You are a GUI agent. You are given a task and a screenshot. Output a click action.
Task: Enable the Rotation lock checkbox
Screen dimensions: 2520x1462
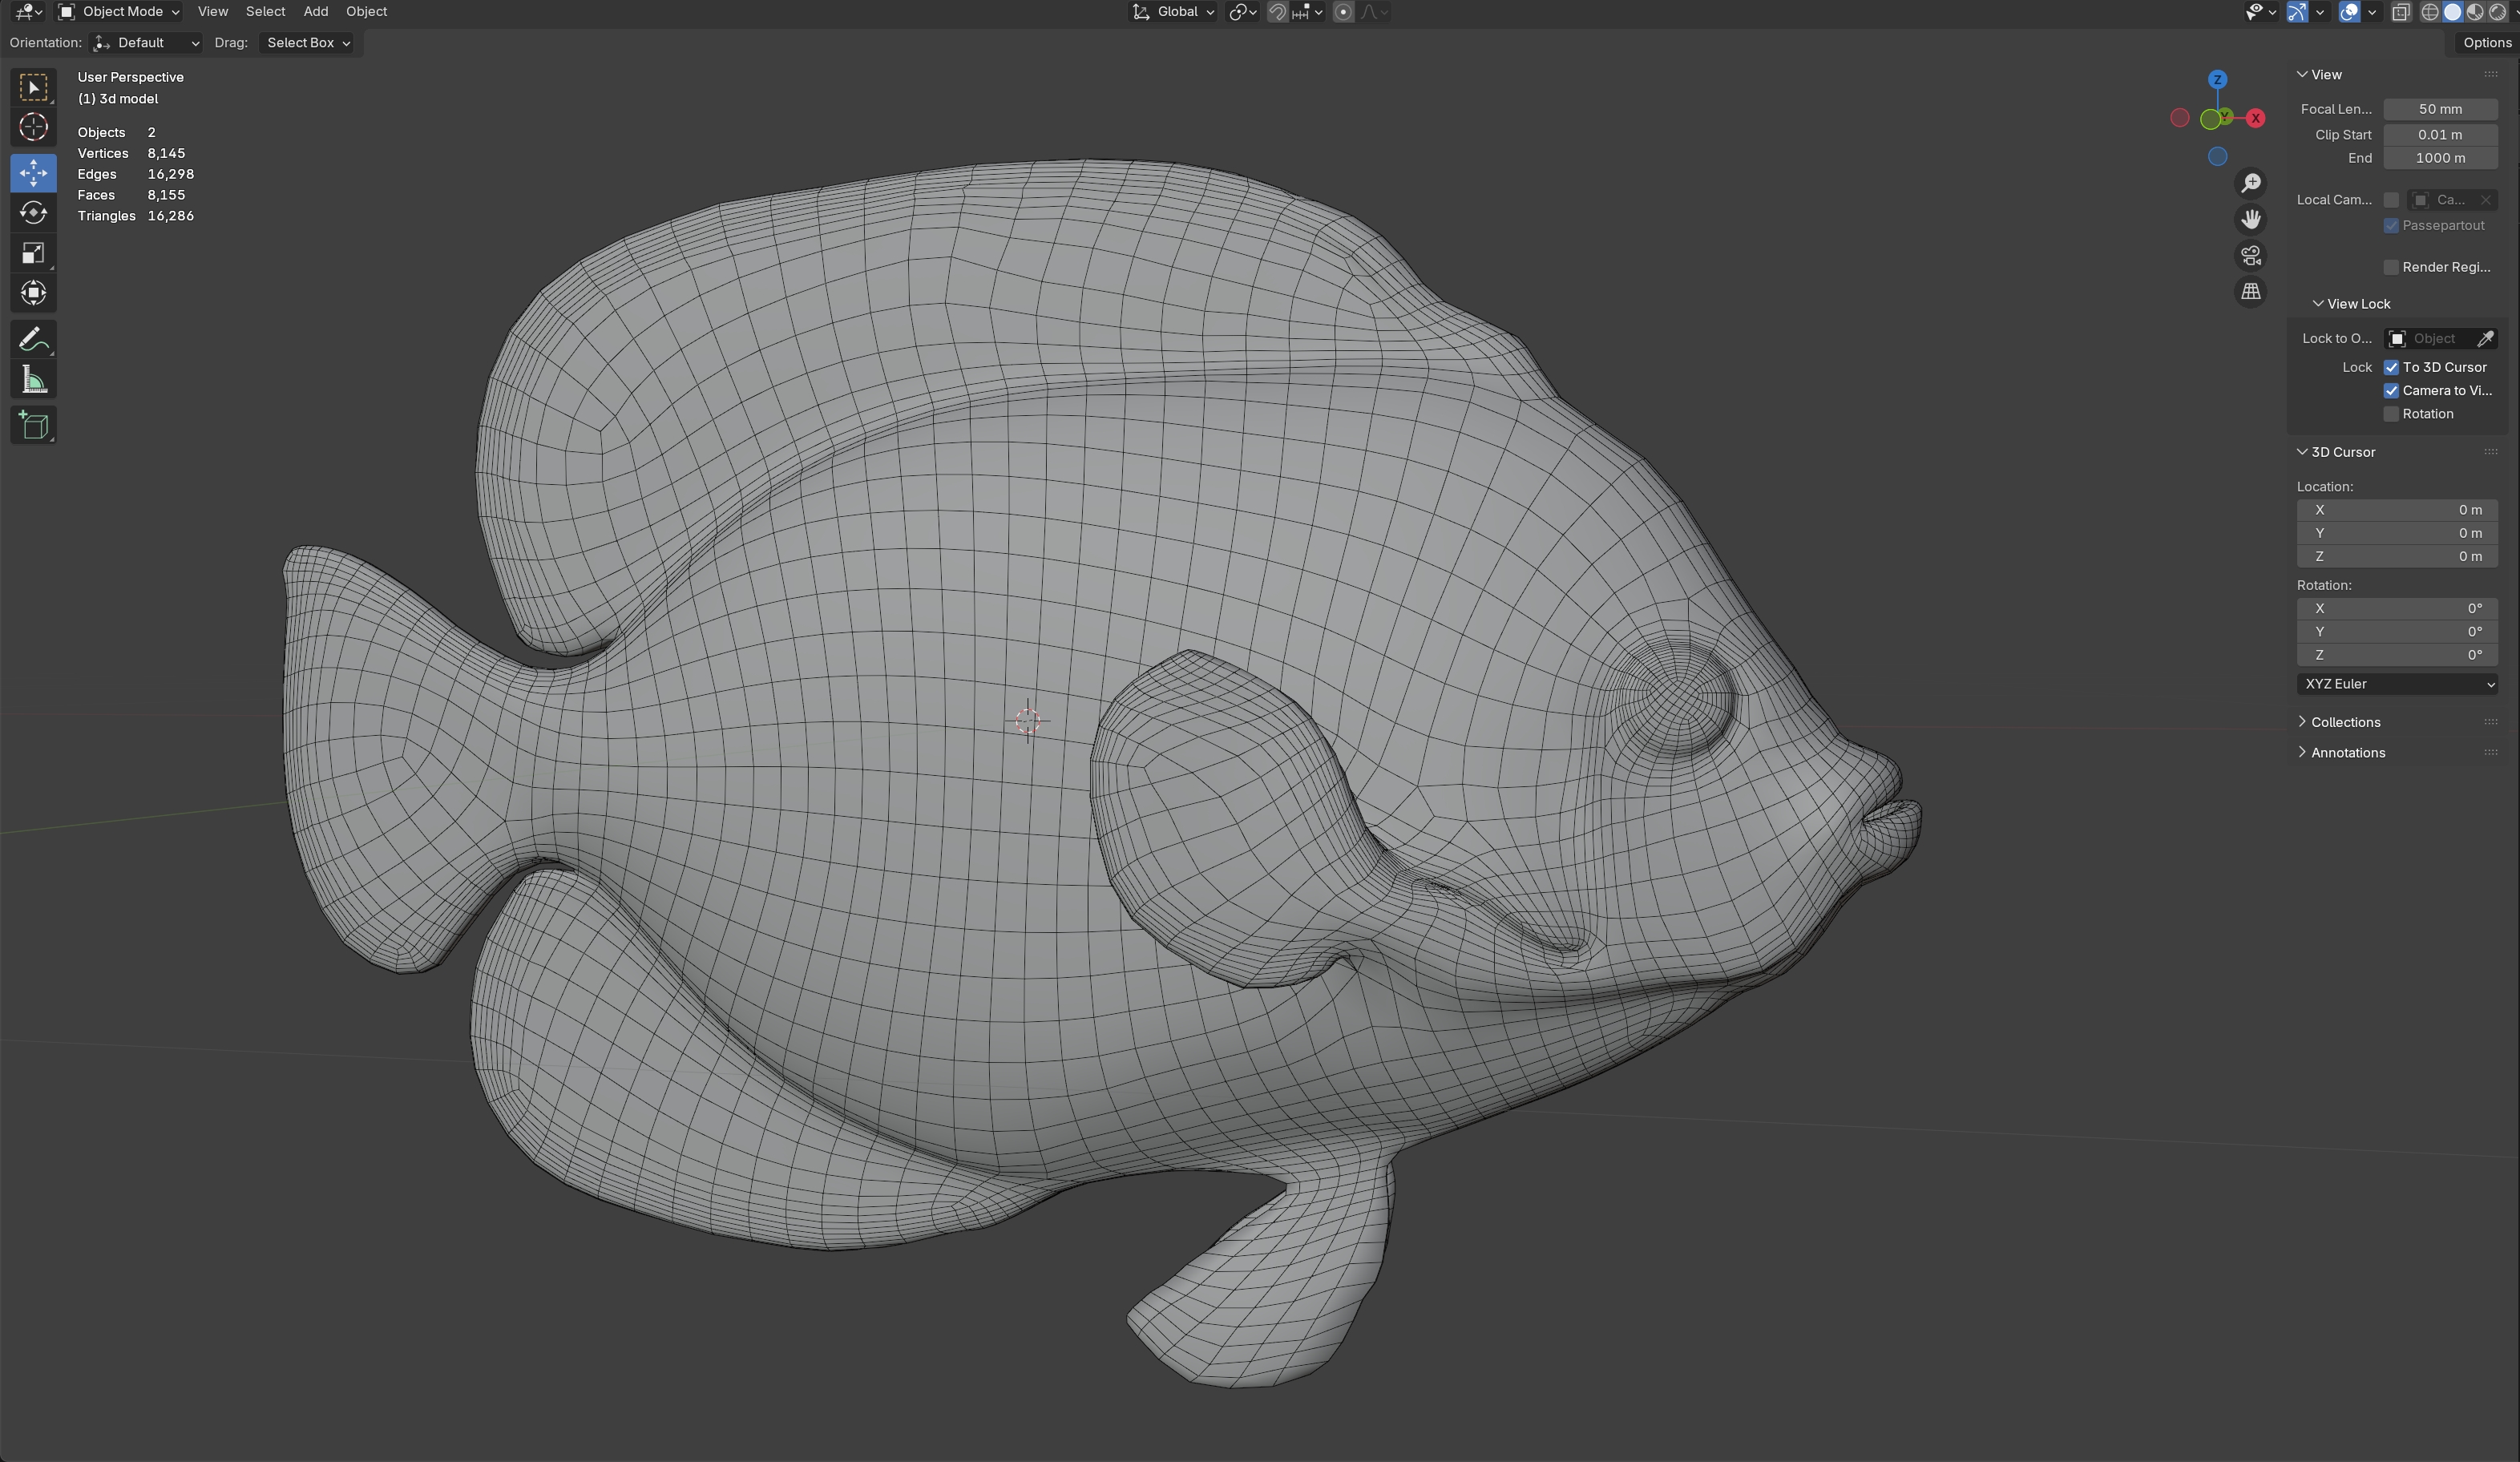[x=2391, y=414]
